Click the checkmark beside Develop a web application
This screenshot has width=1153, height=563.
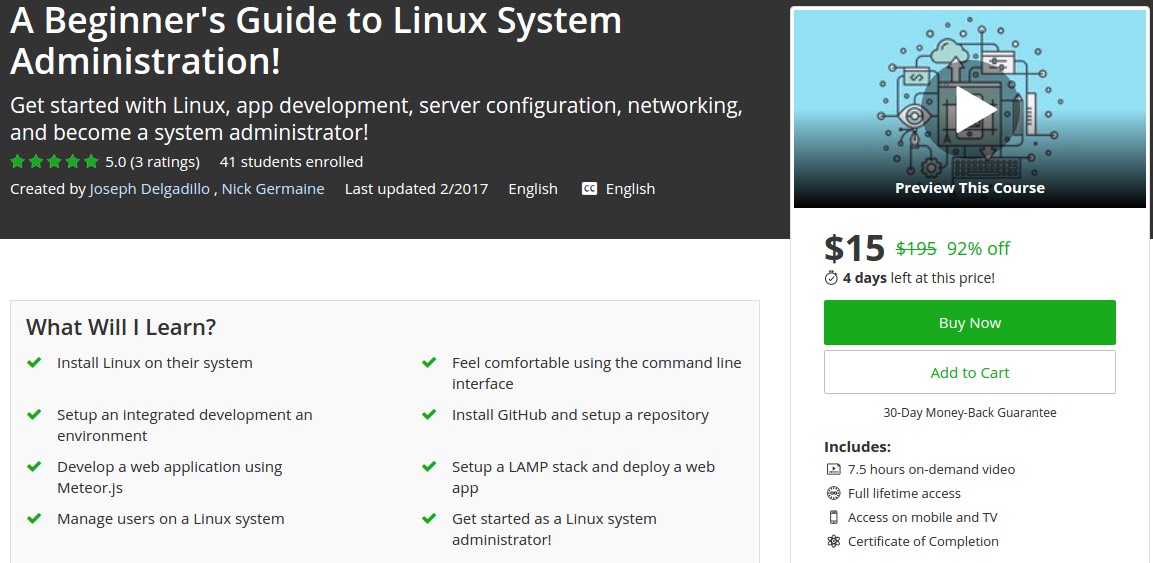pyautogui.click(x=34, y=467)
